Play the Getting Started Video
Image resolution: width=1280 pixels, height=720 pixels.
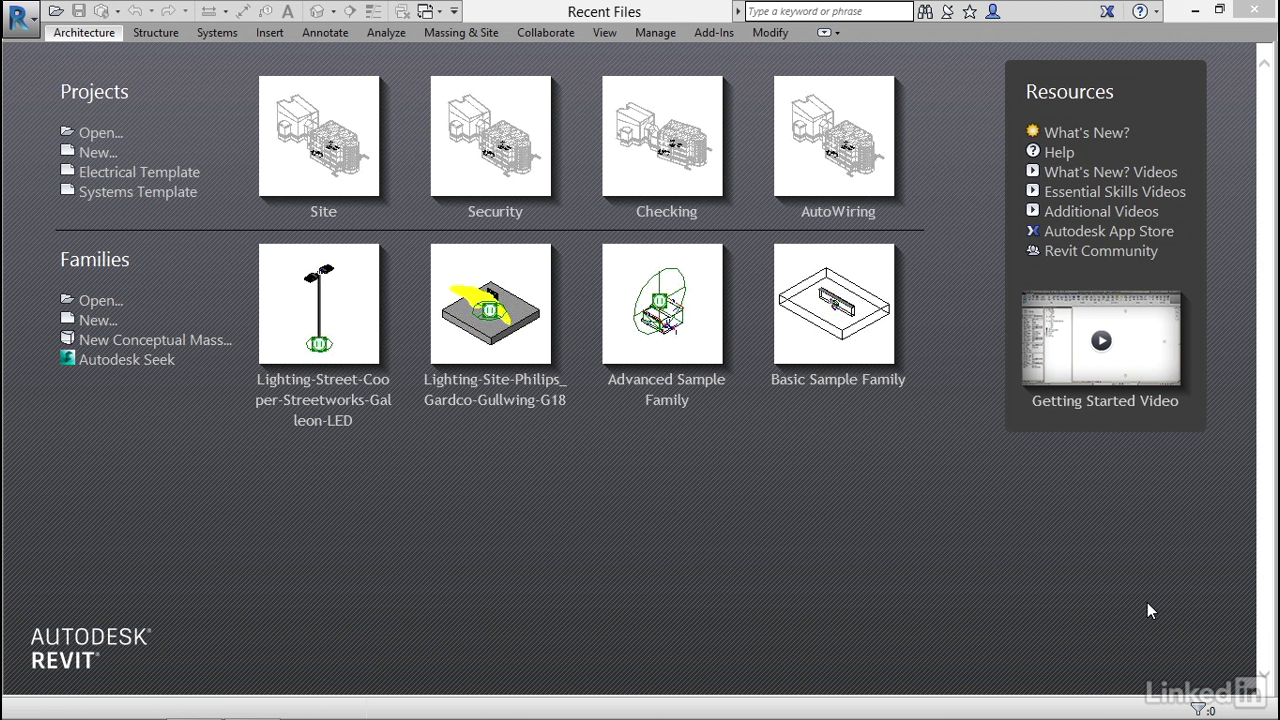coord(1101,340)
